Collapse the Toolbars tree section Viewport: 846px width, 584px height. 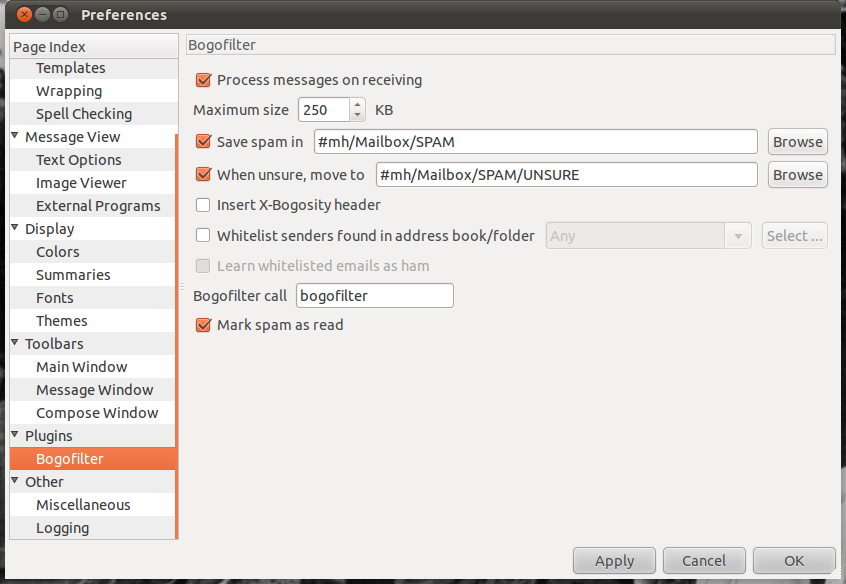(x=16, y=344)
